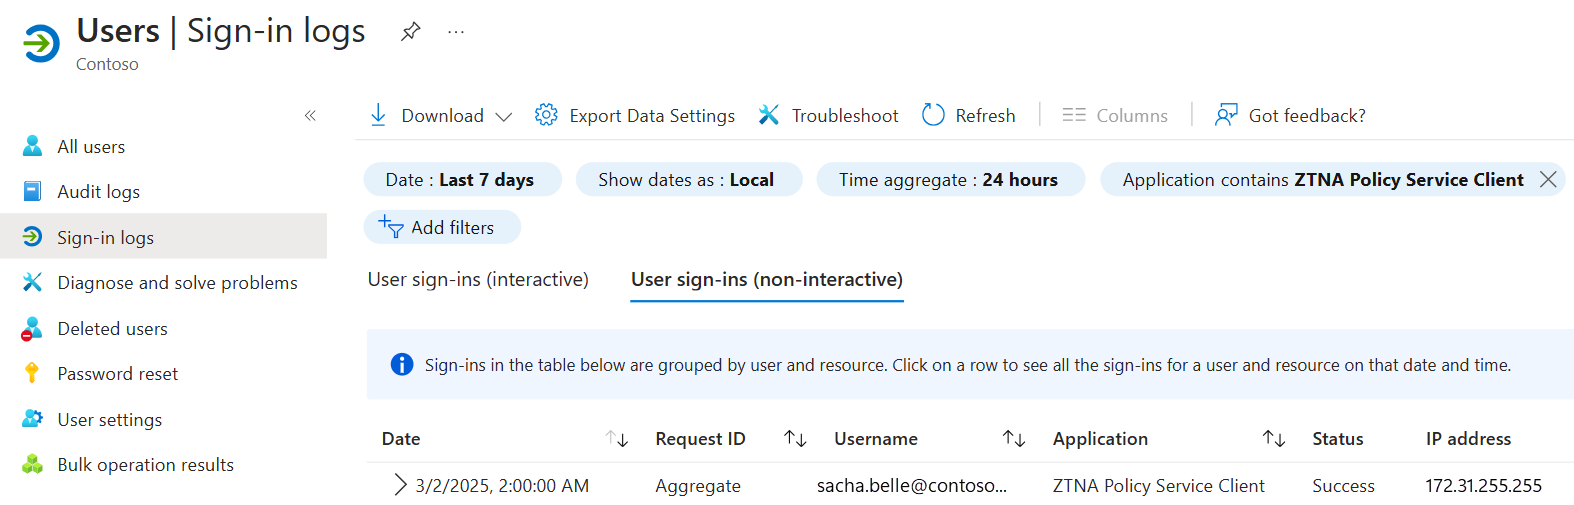
Task: Select User sign-ins (non-interactive) tab
Action: pos(767,280)
